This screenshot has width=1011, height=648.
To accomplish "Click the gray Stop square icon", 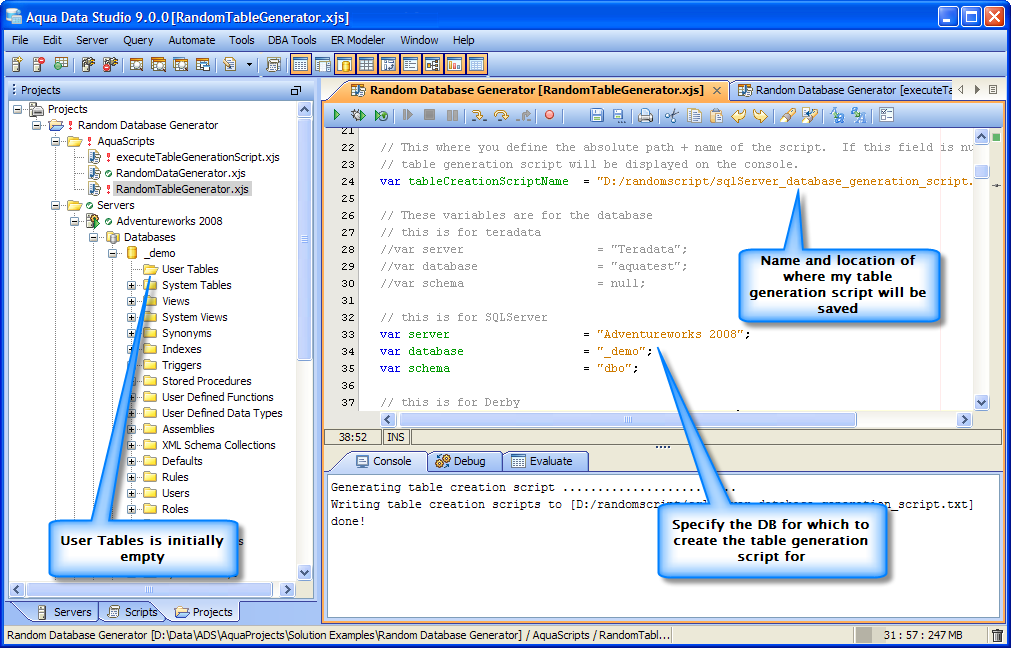I will (x=429, y=115).
